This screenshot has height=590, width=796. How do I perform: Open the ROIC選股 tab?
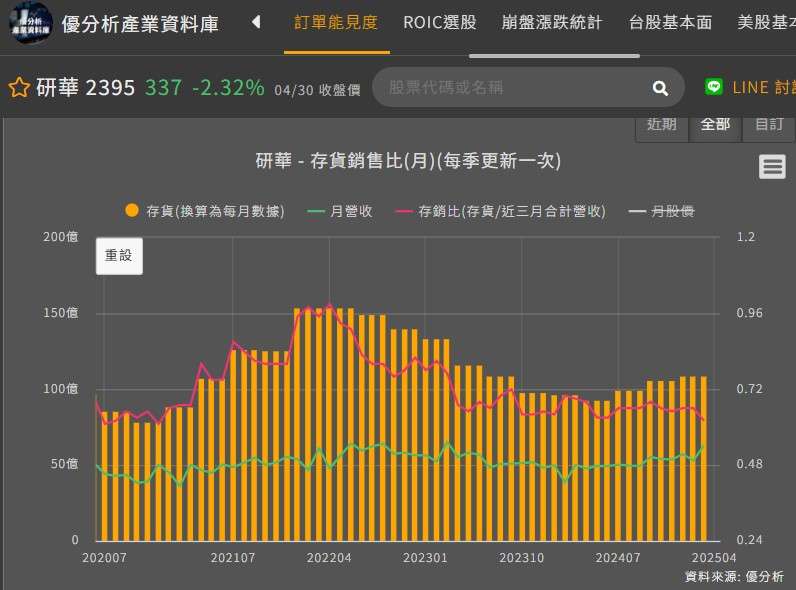(x=440, y=22)
